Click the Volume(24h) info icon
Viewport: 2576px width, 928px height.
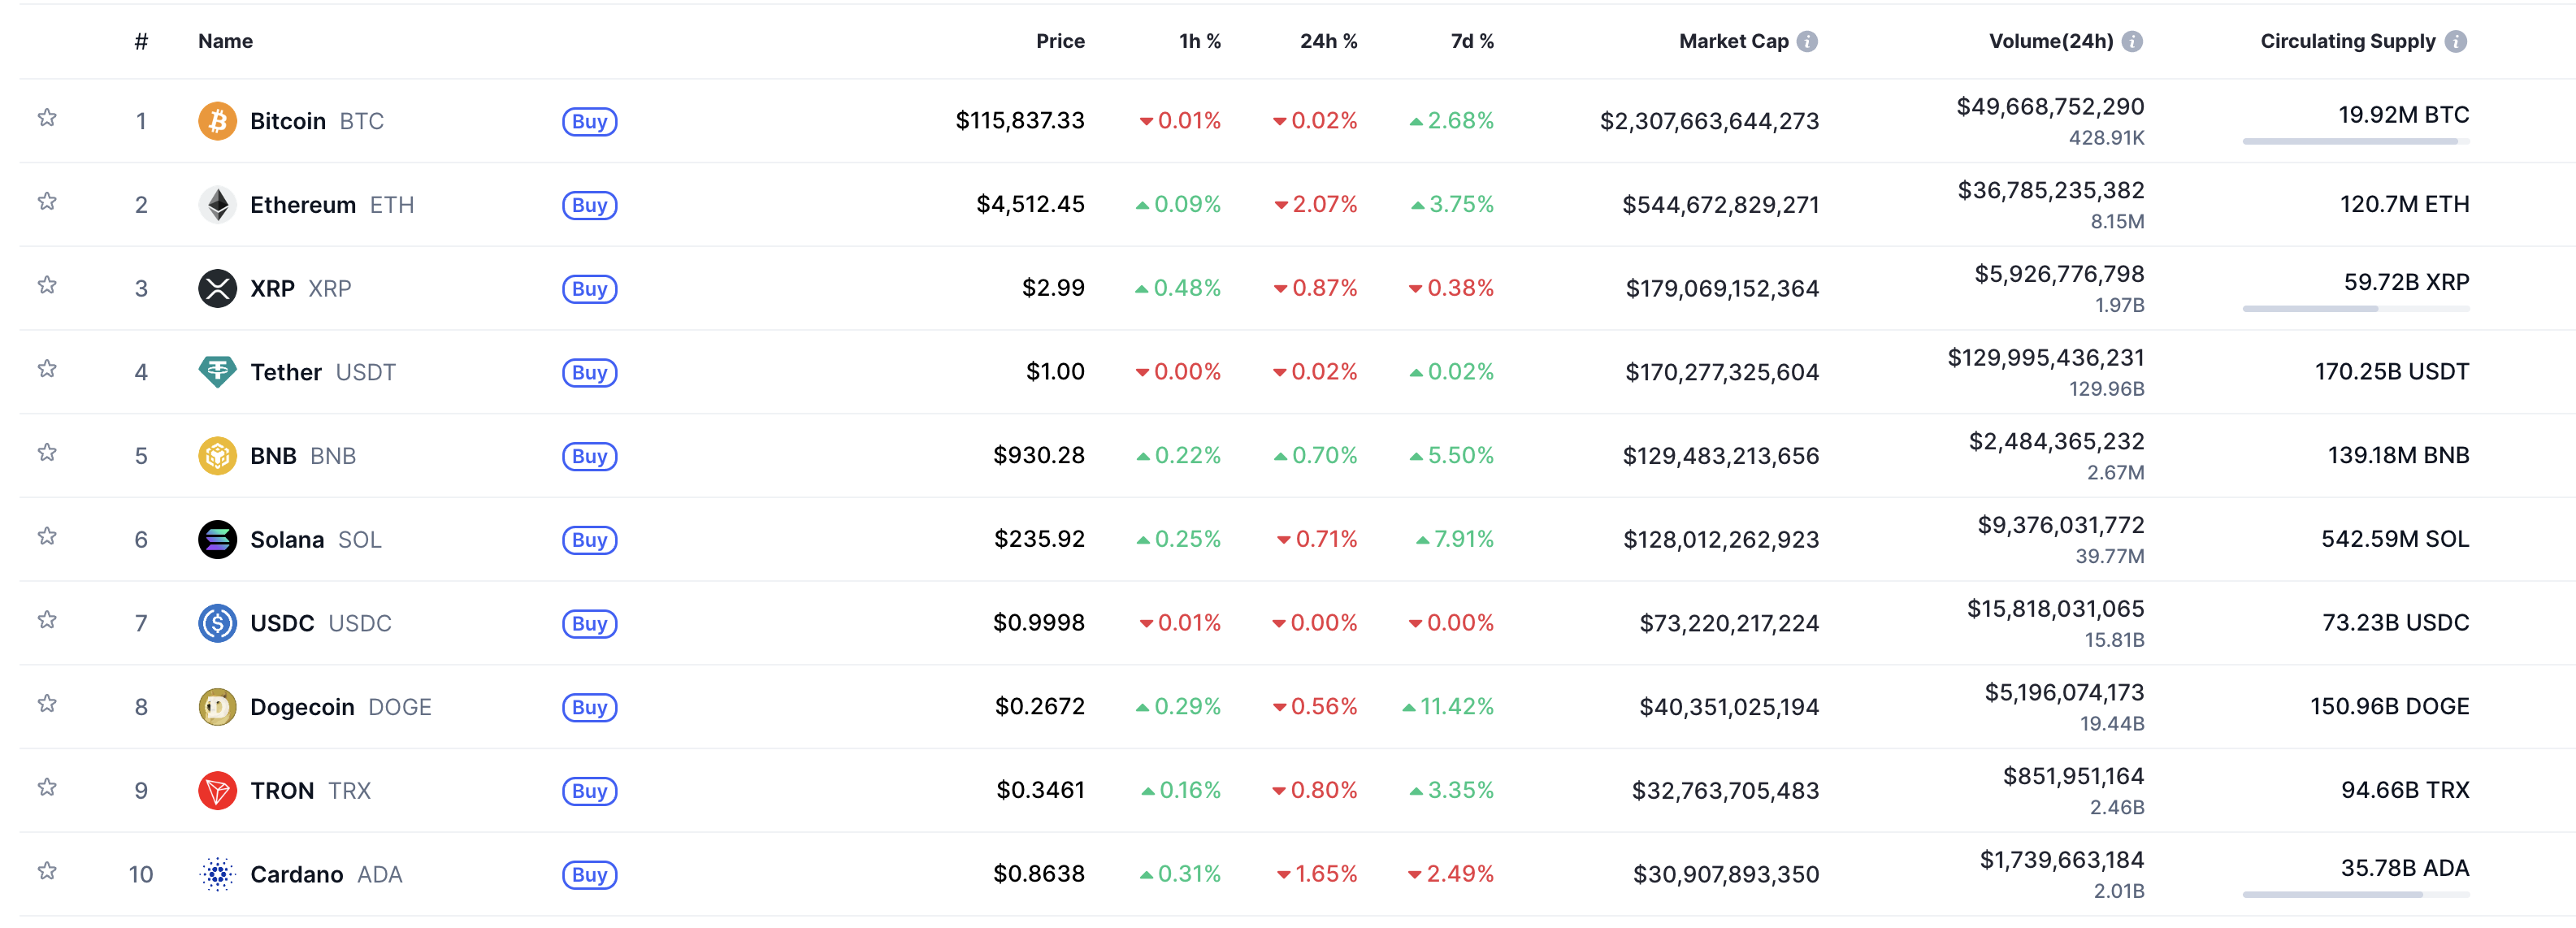pyautogui.click(x=2132, y=41)
